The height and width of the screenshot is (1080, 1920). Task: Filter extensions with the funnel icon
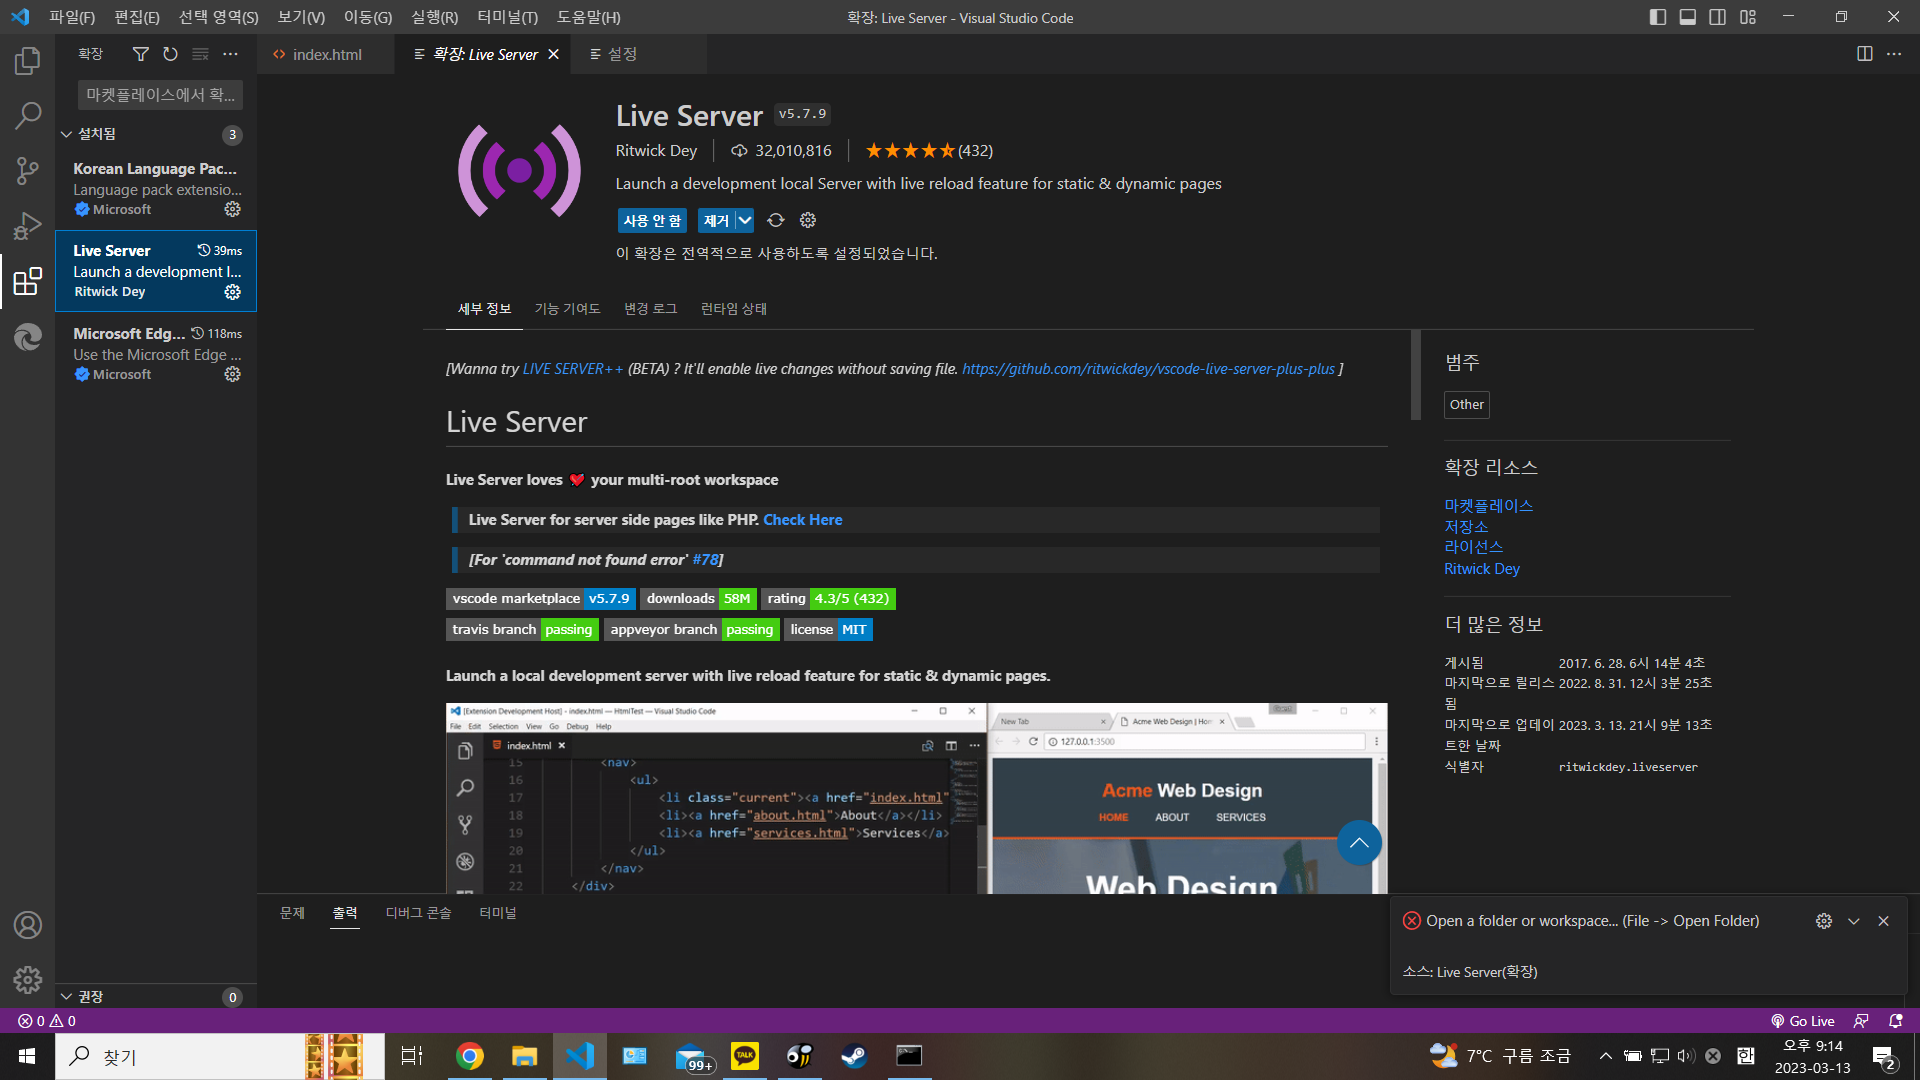coord(141,54)
